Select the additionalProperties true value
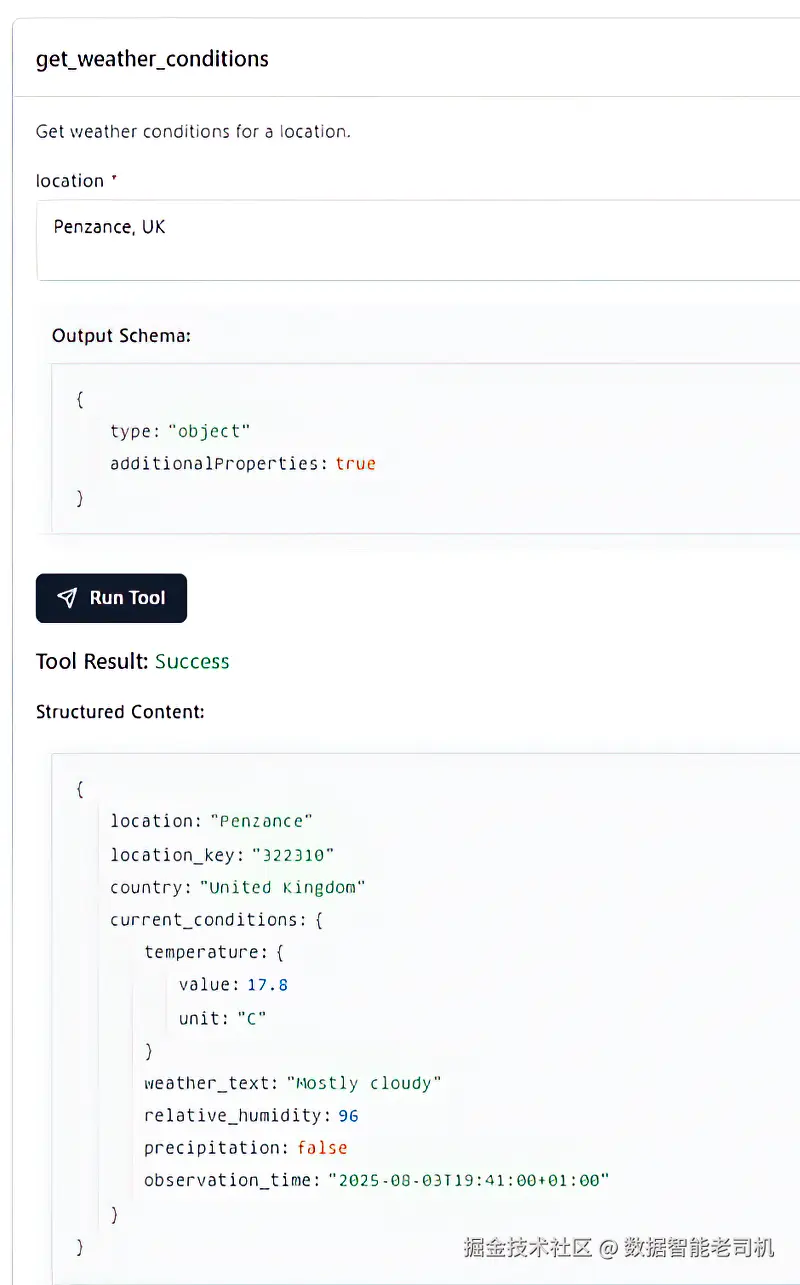800x1285 pixels. [355, 464]
